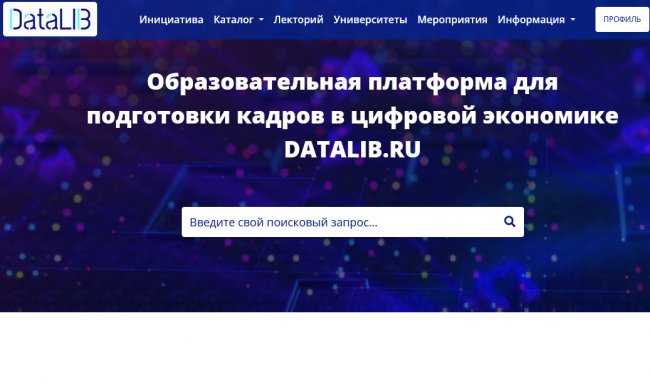Expand the Каталог dropdown arrow
The height and width of the screenshot is (385, 650).
coord(261,19)
